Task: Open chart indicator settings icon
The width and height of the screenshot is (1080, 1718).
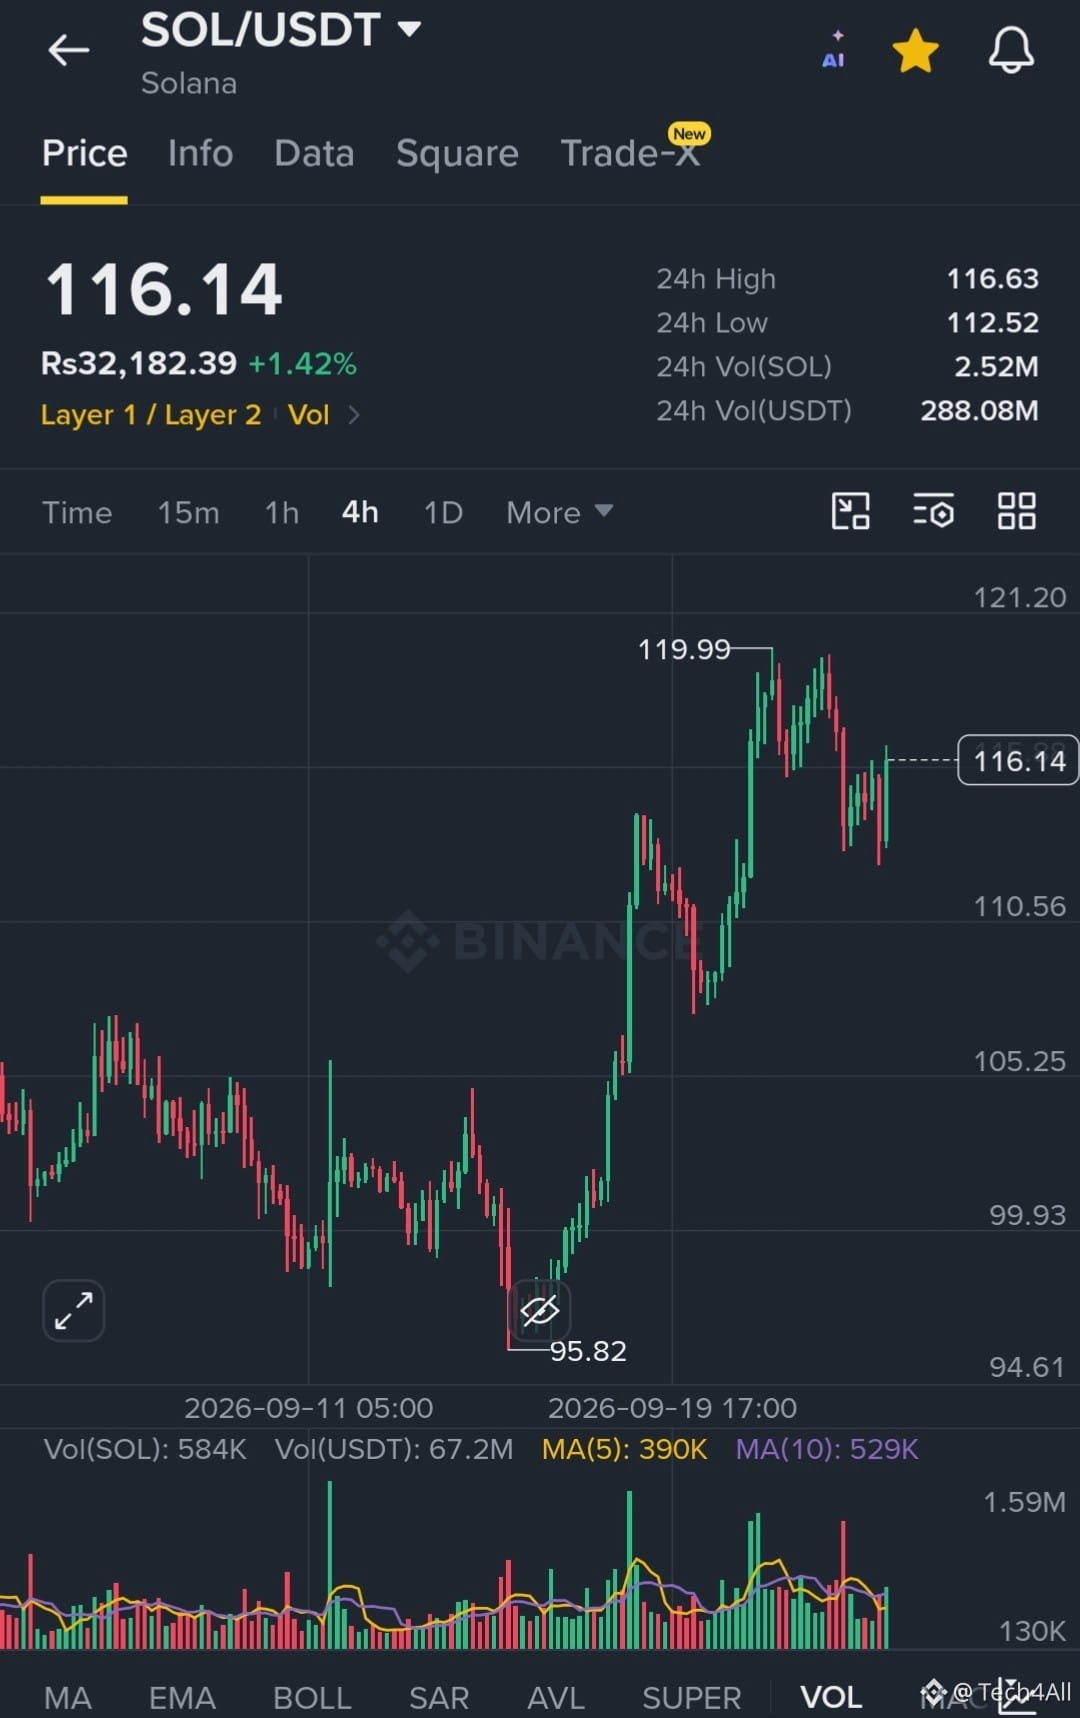Action: click(x=933, y=511)
